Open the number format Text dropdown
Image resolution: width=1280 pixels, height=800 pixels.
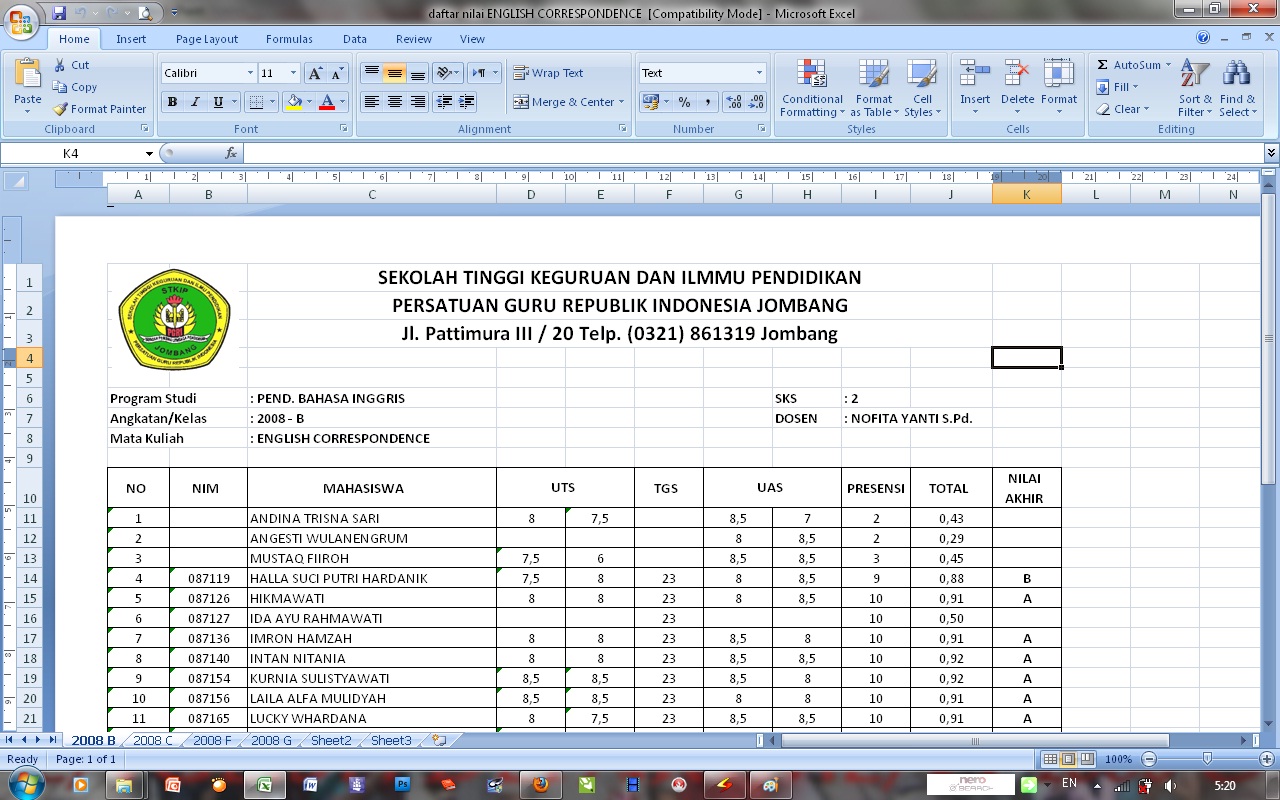759,73
